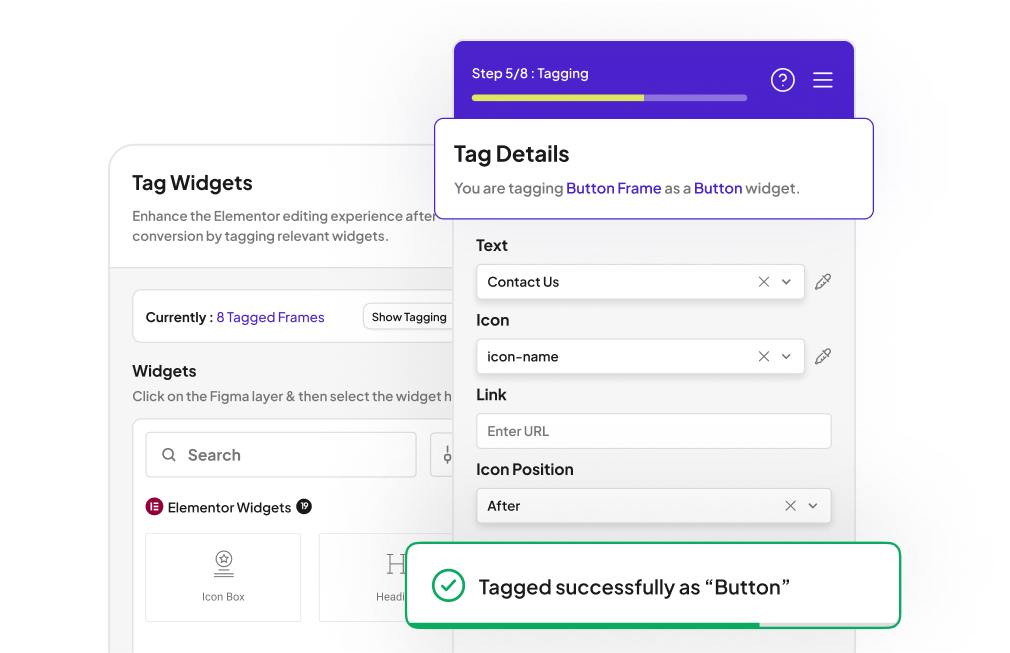Open the 8 Tagged Frames link
1010x653 pixels.
(271, 317)
